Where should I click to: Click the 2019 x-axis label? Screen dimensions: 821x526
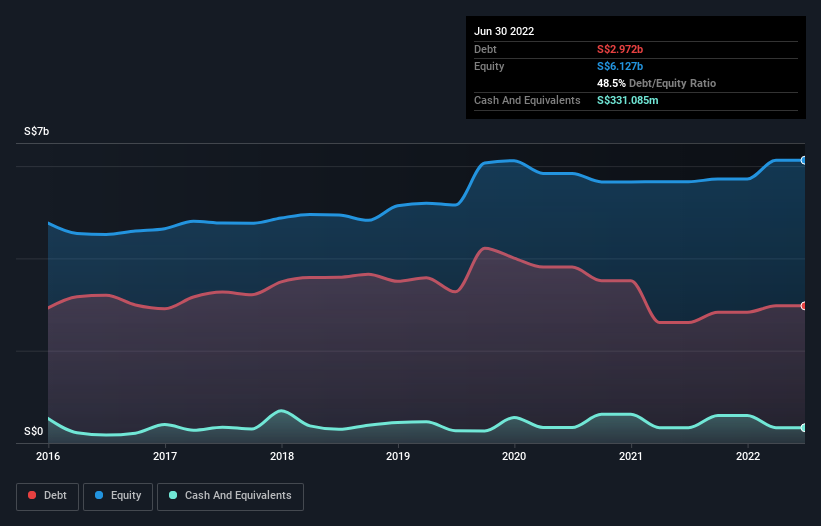[398, 456]
